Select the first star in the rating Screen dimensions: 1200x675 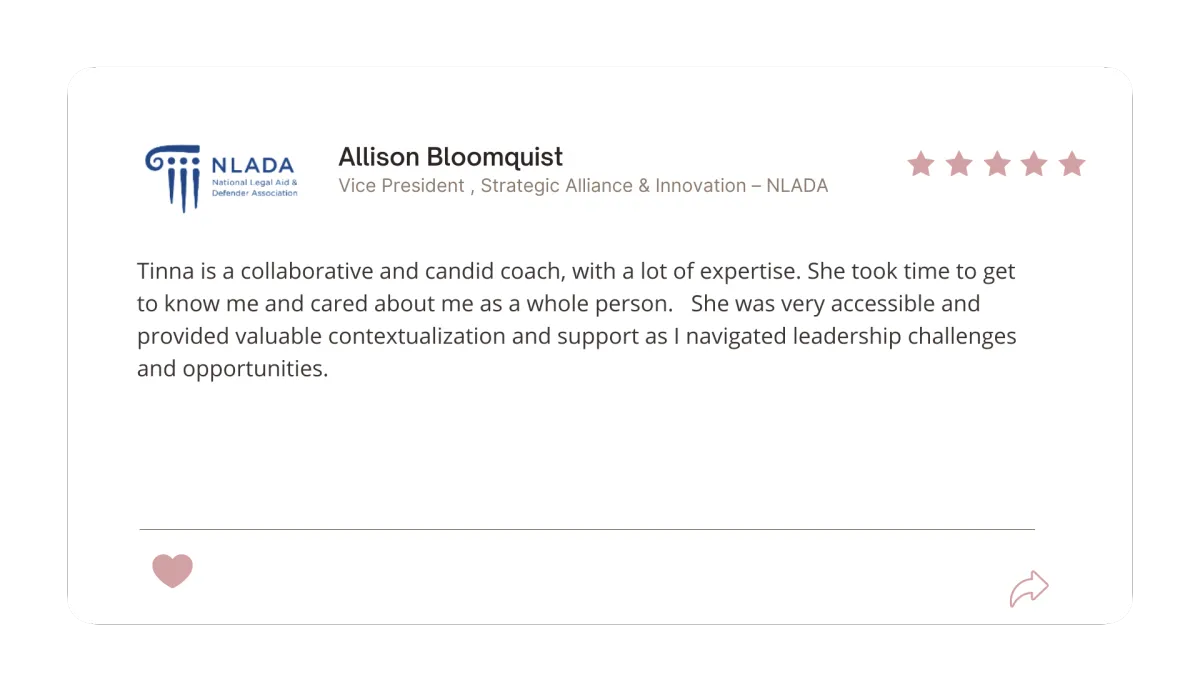click(921, 163)
